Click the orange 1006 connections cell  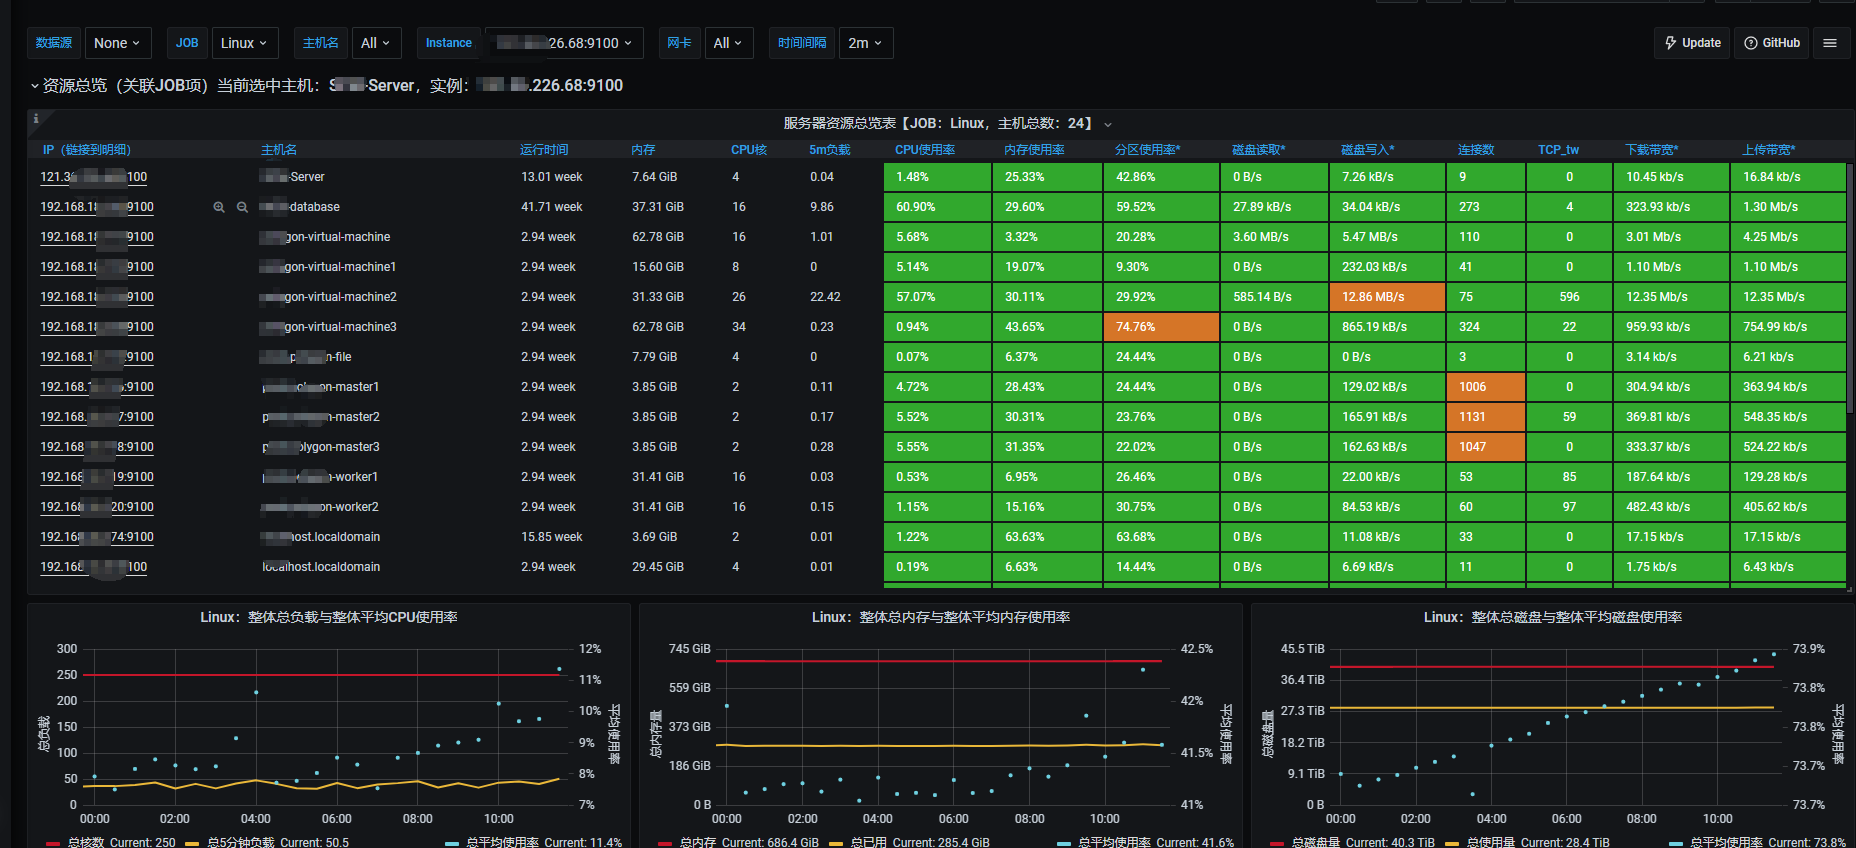[x=1486, y=387]
